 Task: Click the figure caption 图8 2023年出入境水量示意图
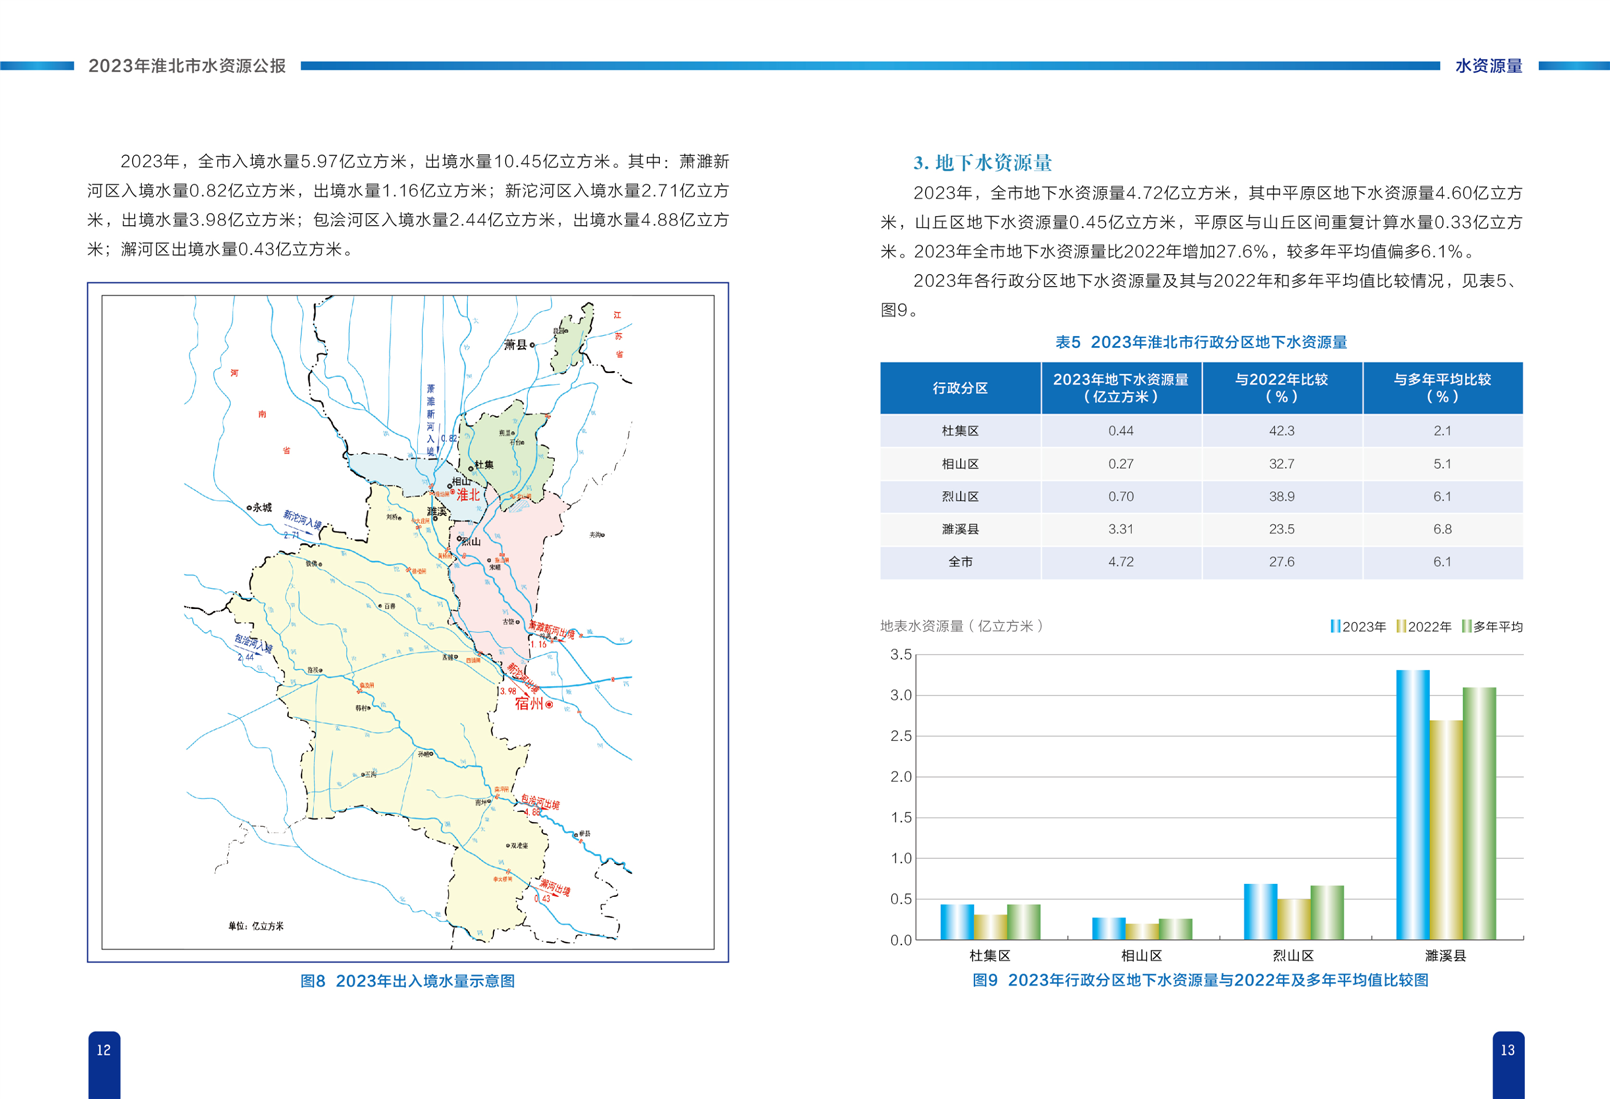407,981
